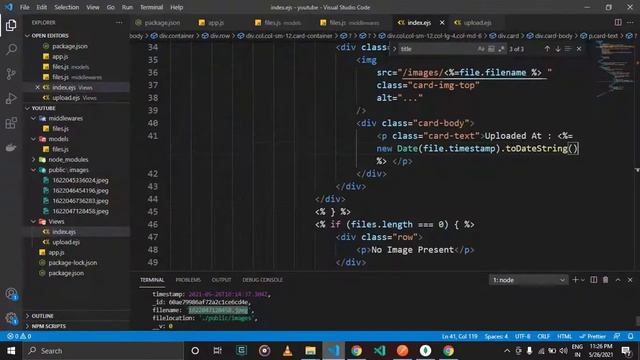Open the Search view in activity bar
Image resolution: width=640 pixels, height=360 pixels.
coord(11,49)
